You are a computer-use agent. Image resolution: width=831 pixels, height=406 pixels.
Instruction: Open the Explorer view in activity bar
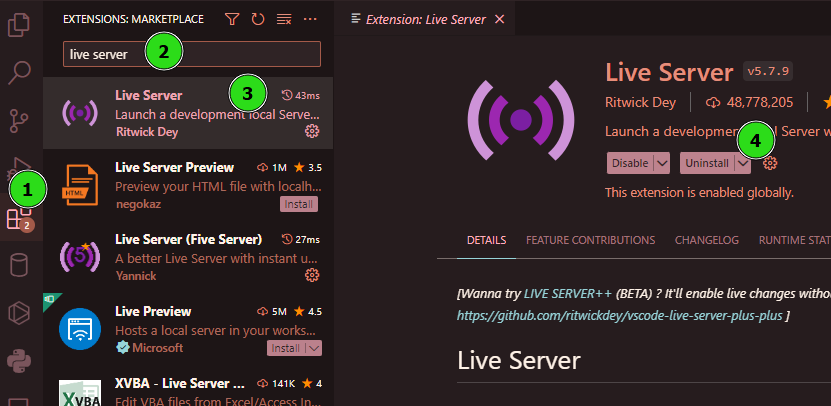pyautogui.click(x=21, y=24)
